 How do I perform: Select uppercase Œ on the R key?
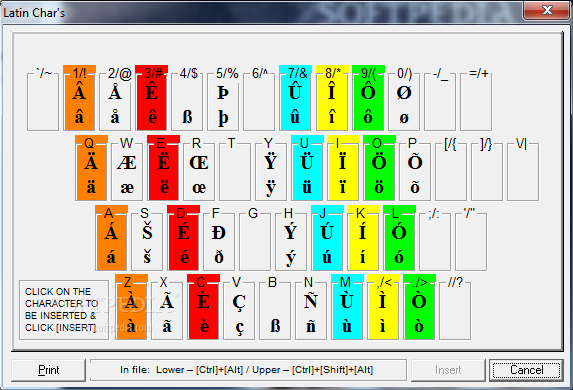(x=199, y=163)
